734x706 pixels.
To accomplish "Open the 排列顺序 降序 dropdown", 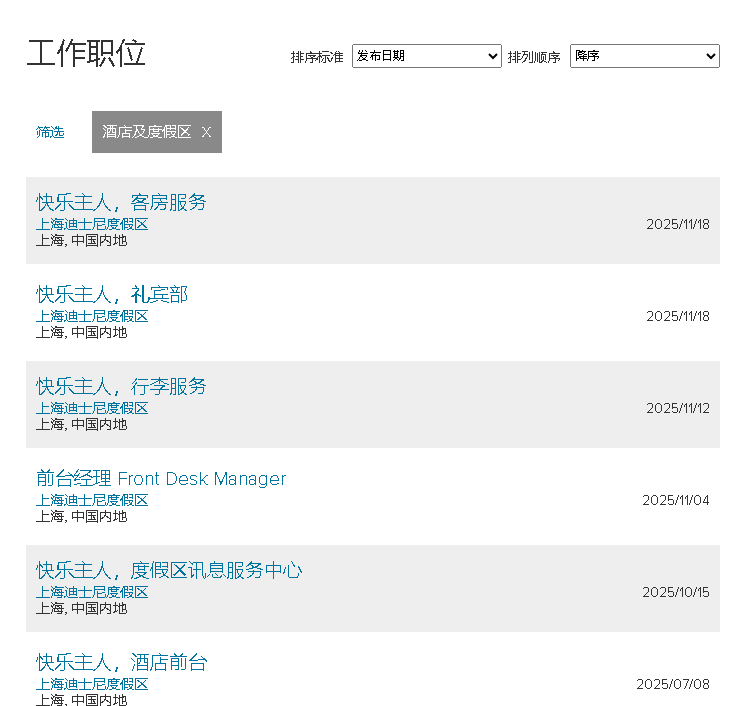I will [644, 56].
